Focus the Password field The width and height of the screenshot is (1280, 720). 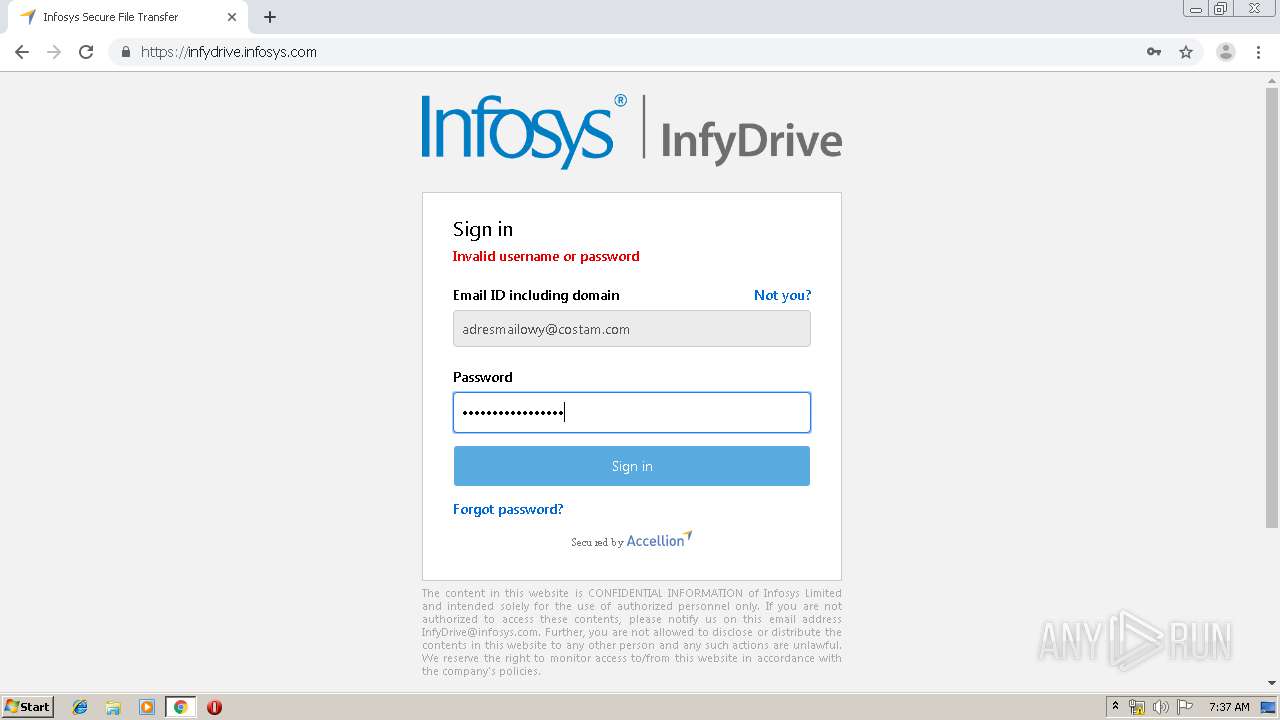click(x=632, y=412)
